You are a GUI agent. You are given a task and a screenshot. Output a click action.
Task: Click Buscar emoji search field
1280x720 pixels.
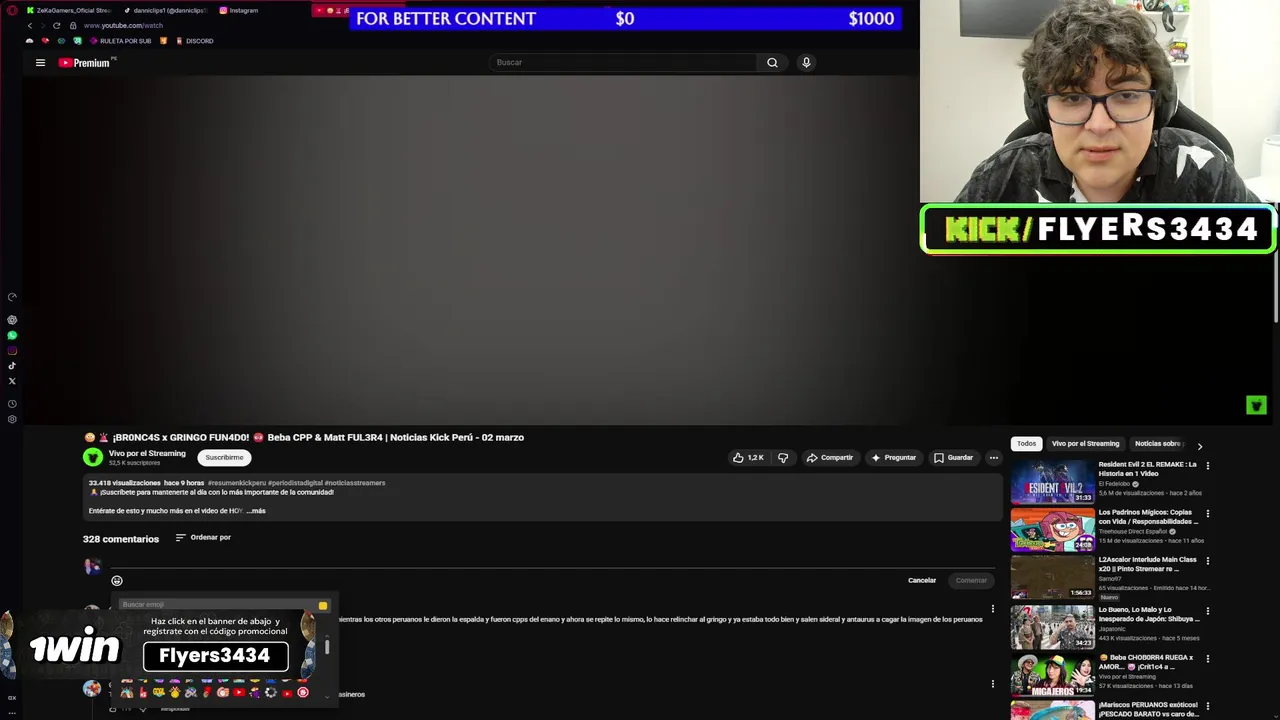click(x=215, y=605)
